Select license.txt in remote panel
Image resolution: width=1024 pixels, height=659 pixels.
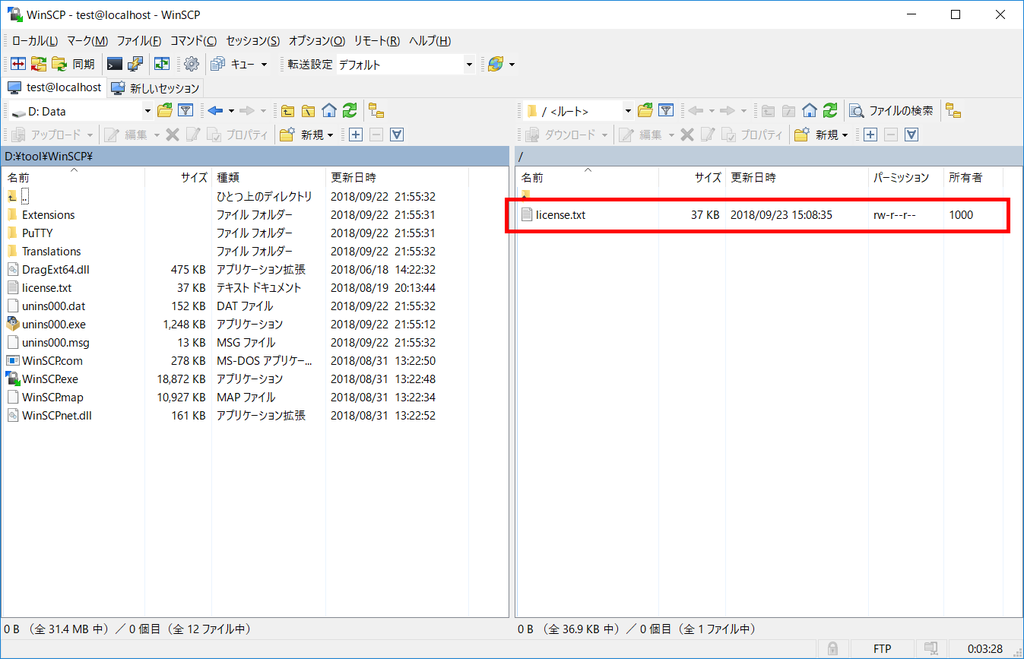560,215
